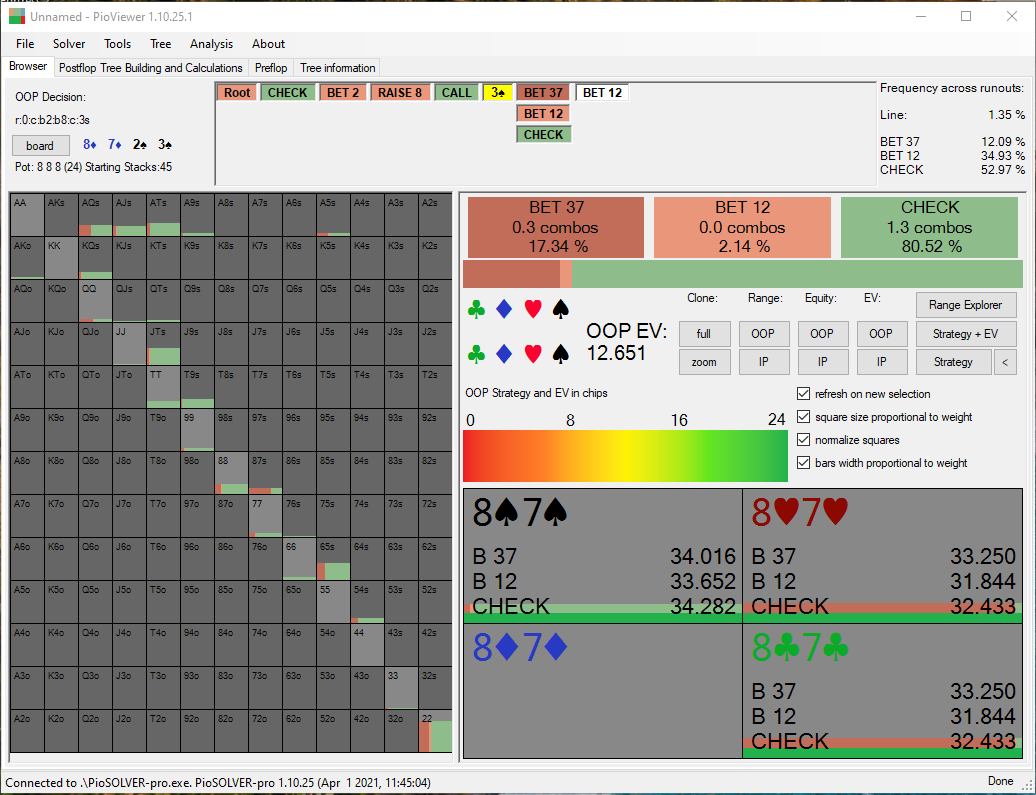Select the green club suit in bottom row
Viewport: 1036px width, 795px height.
click(x=476, y=354)
